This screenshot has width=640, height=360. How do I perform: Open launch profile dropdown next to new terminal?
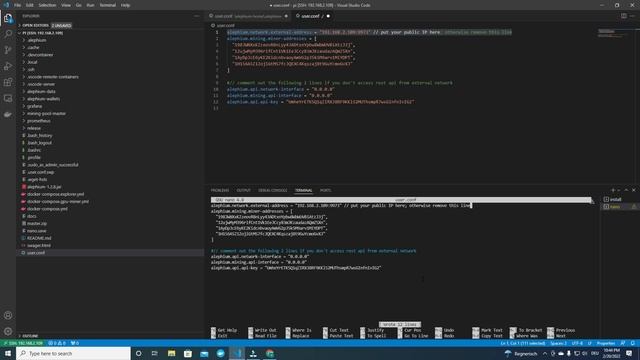click(619, 190)
